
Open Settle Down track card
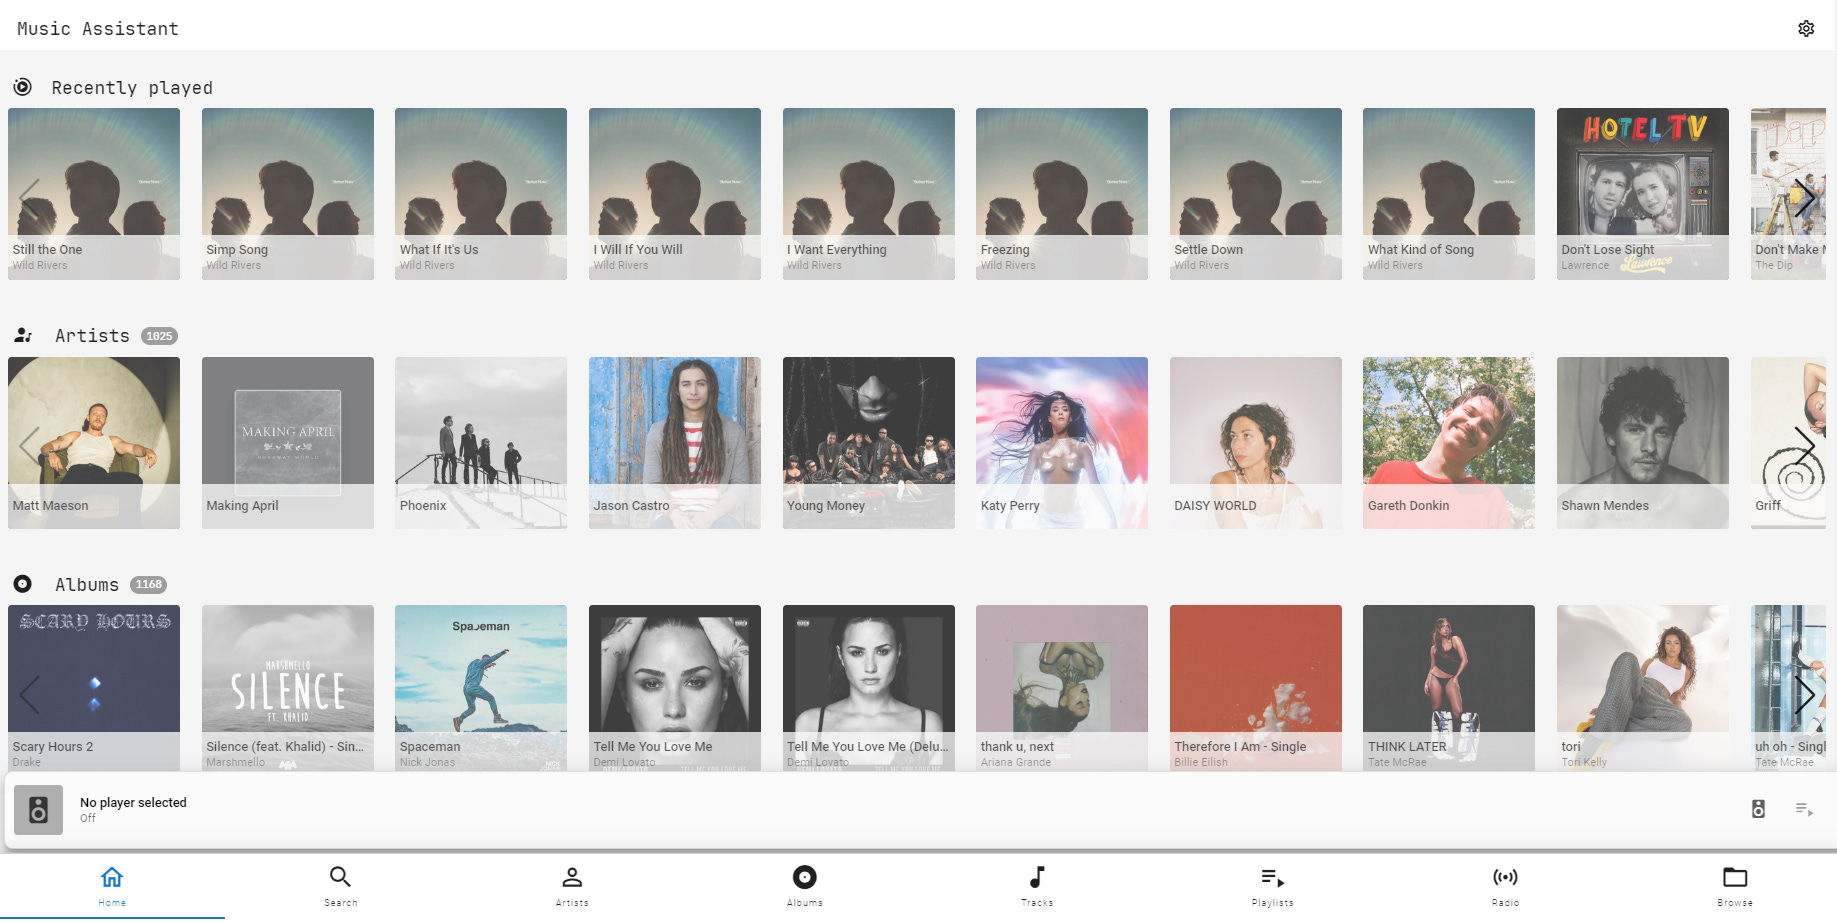(x=1256, y=194)
